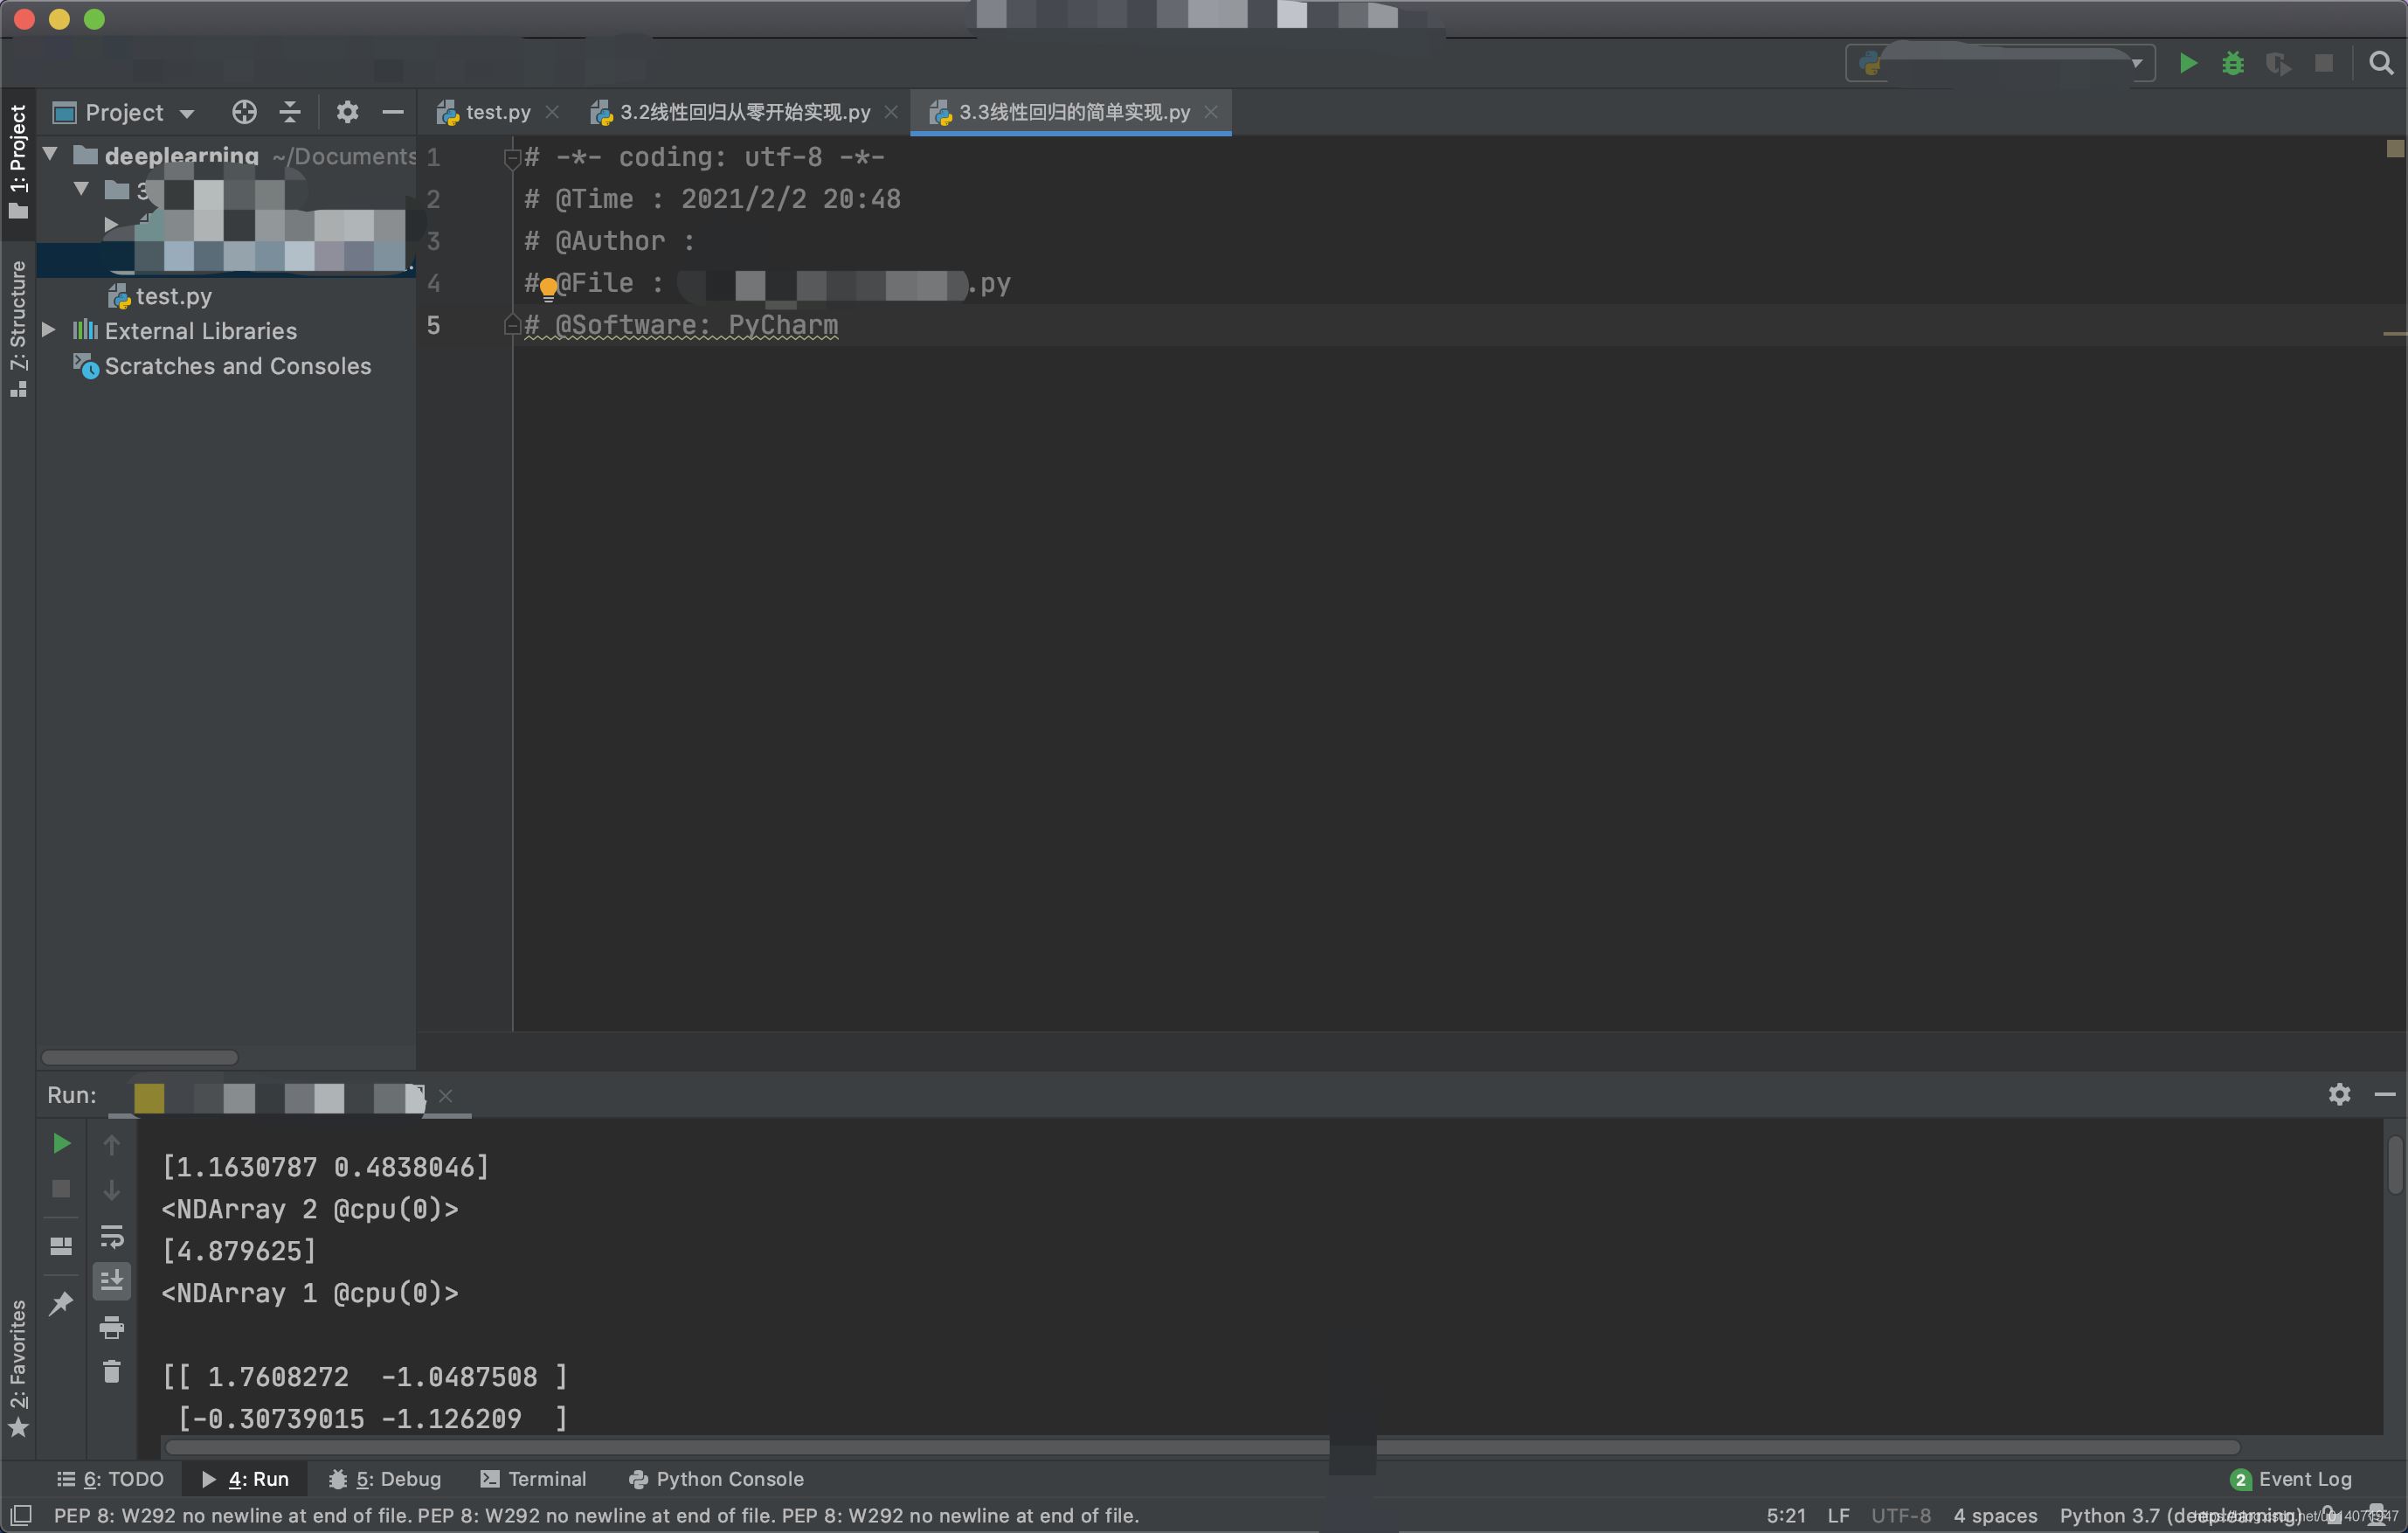The width and height of the screenshot is (2408, 1533).
Task: Expand the External Libraries tree item
Action: [49, 330]
